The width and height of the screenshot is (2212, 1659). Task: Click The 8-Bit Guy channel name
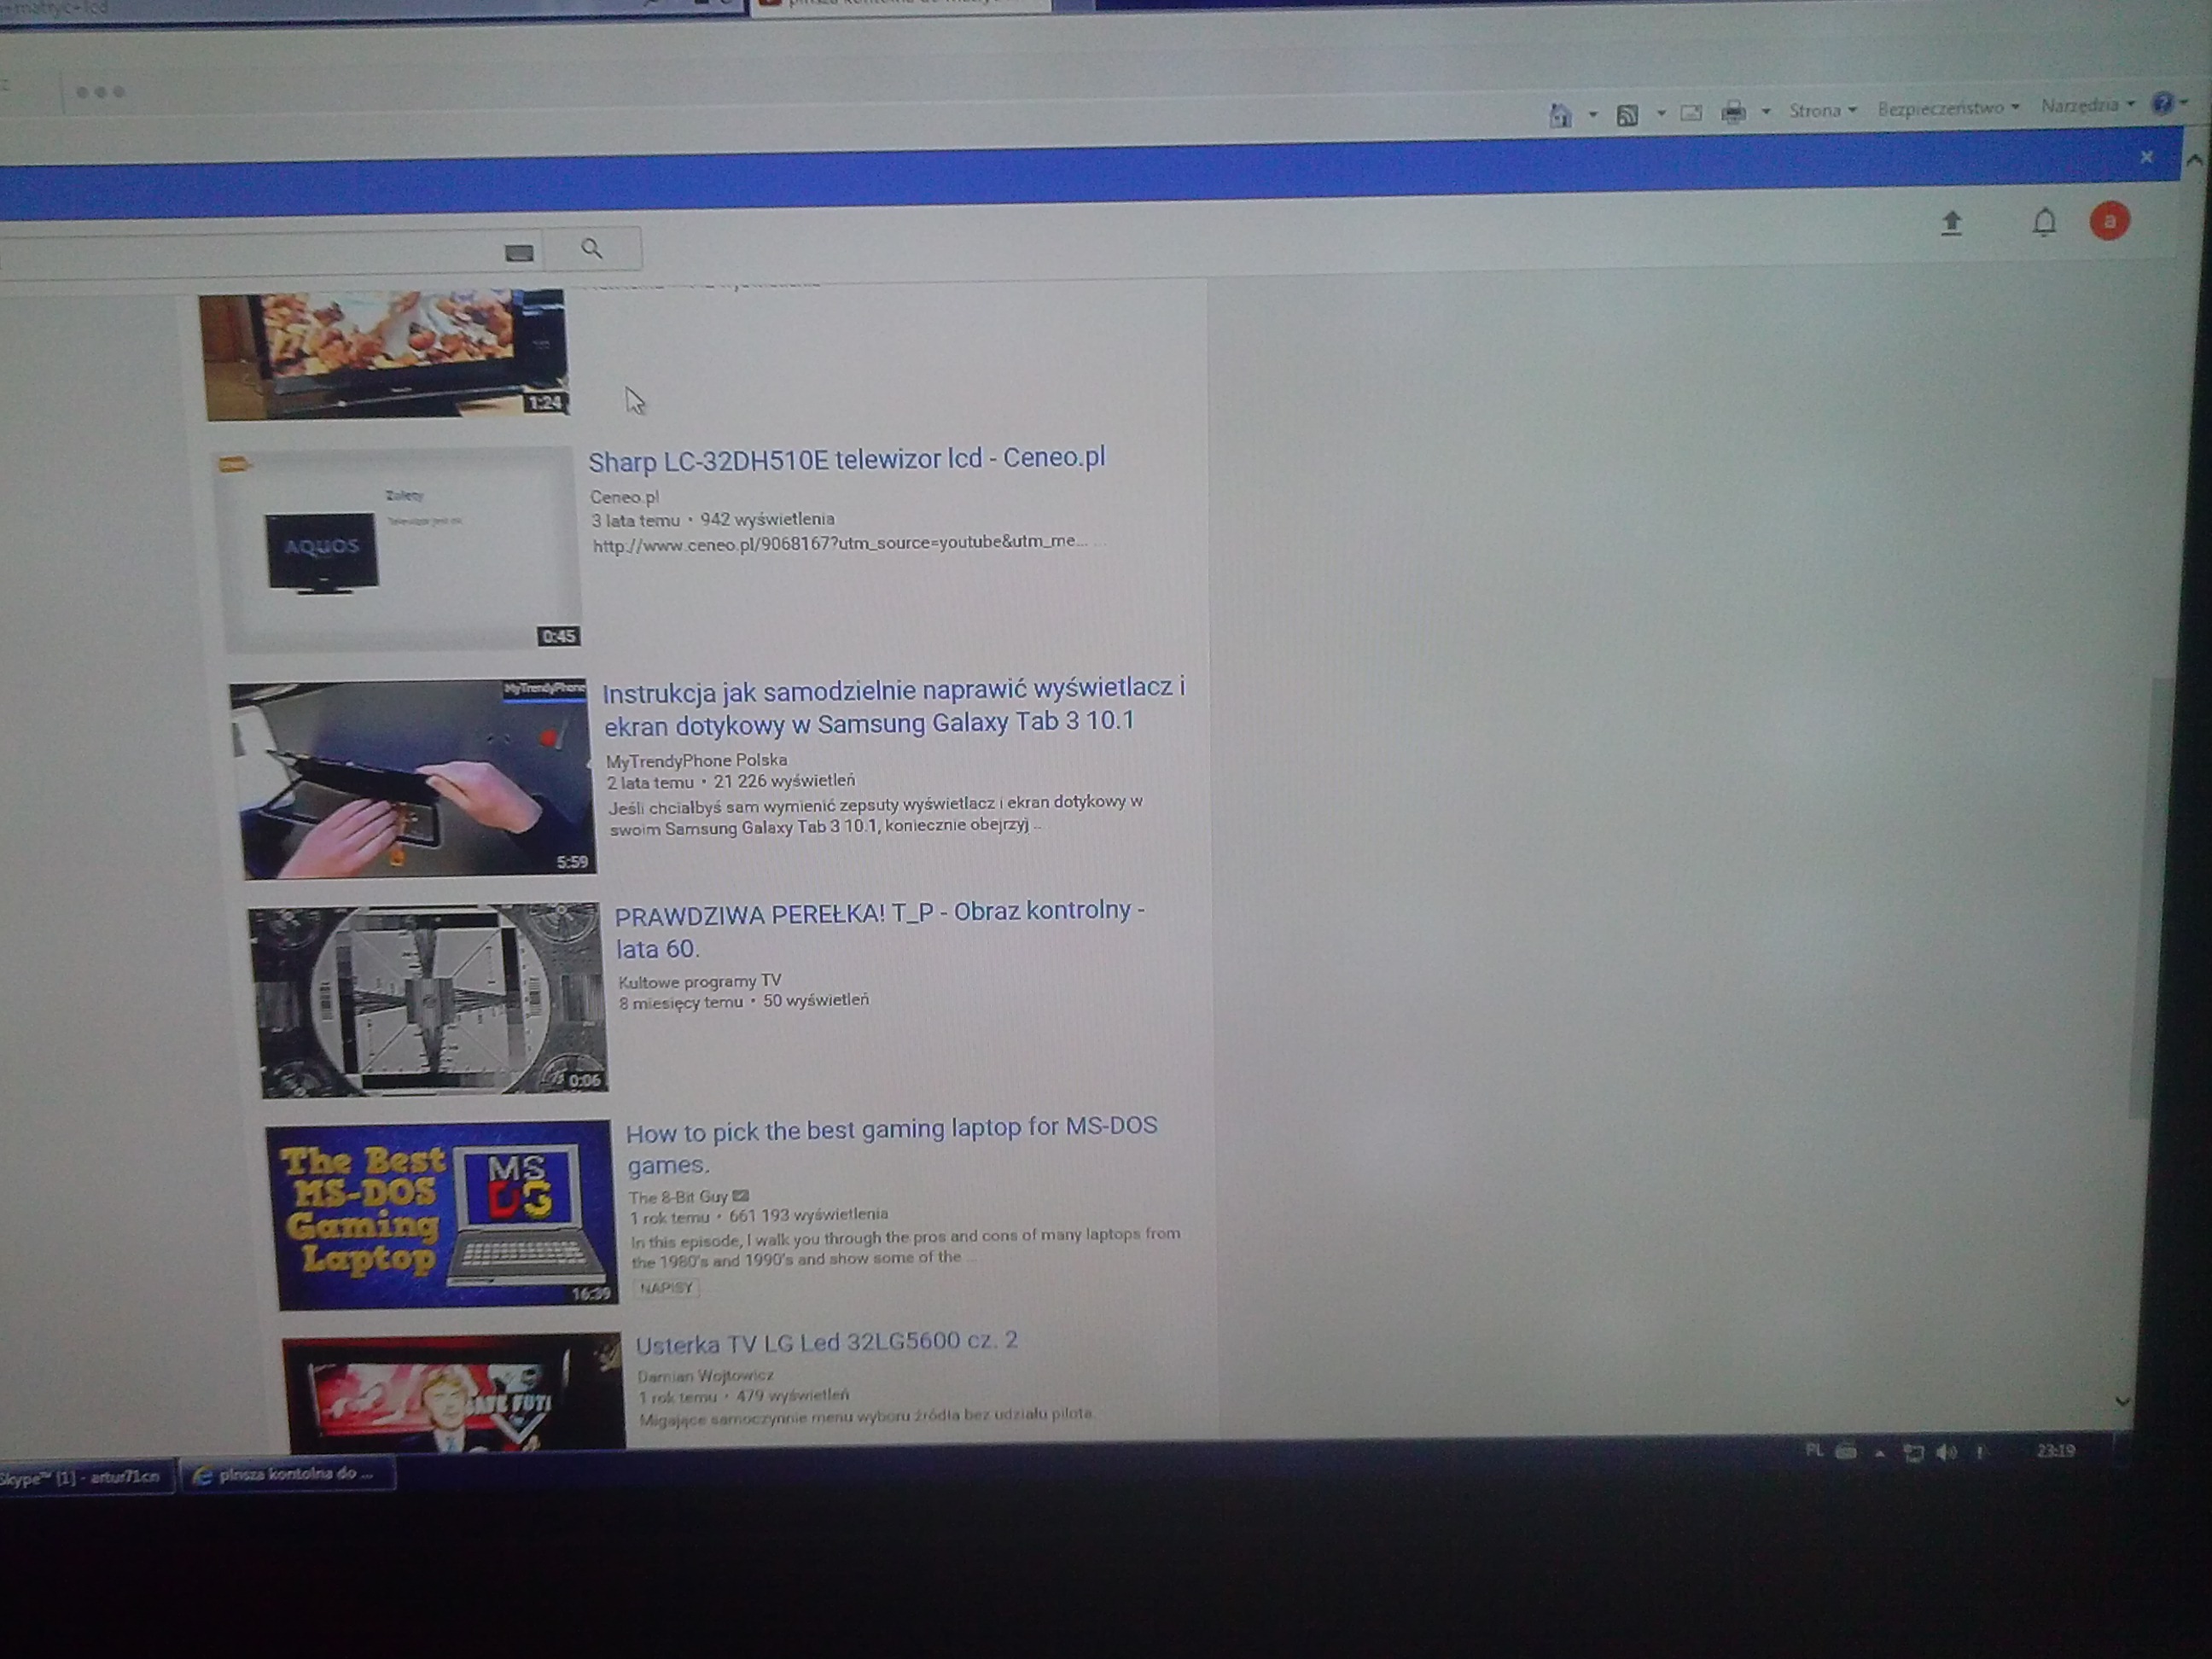pos(678,1197)
